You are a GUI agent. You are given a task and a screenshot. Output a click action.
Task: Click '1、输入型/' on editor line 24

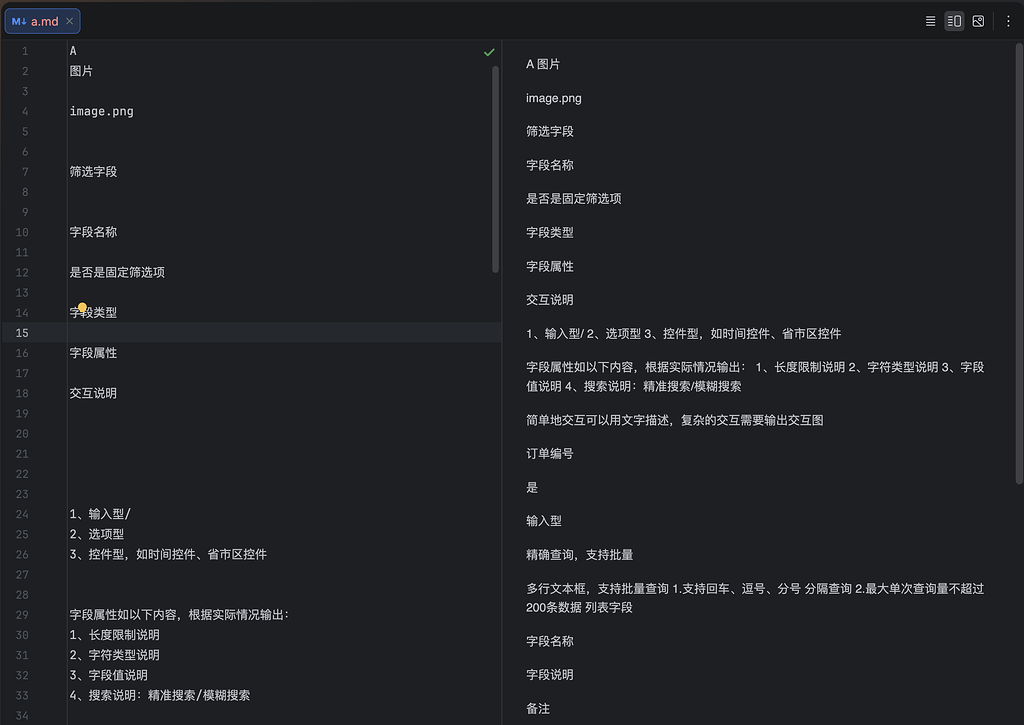coord(100,514)
